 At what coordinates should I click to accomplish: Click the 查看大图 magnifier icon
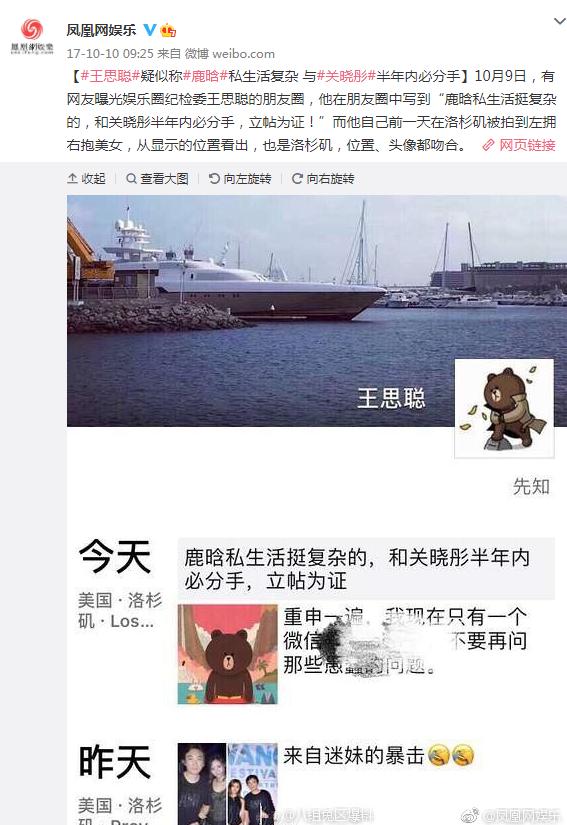coord(131,179)
